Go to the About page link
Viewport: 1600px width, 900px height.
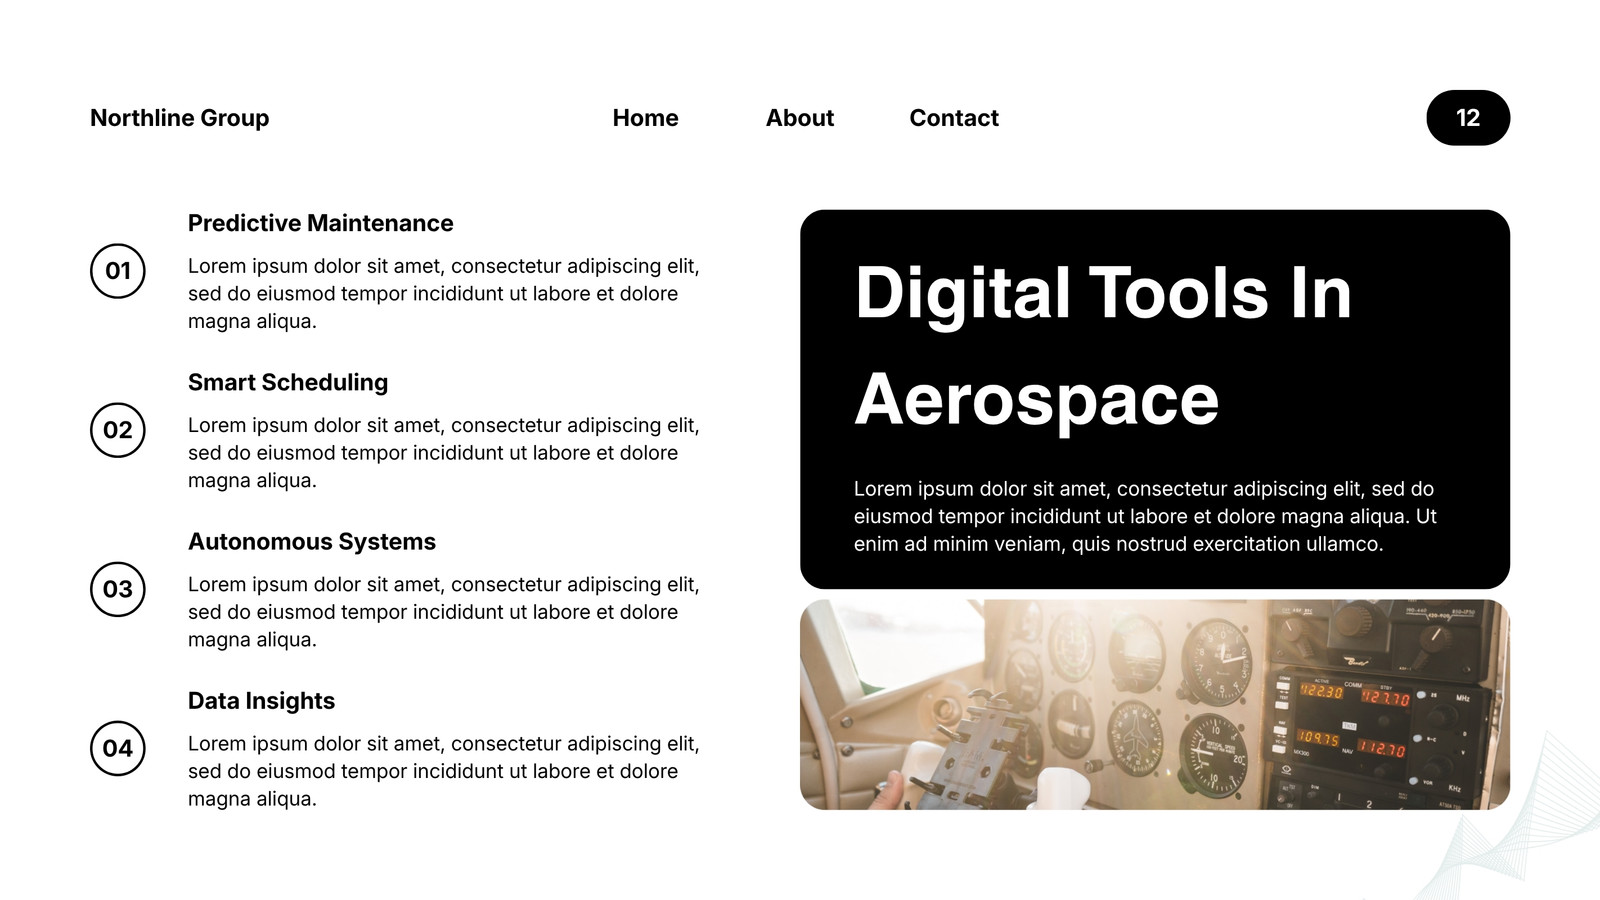point(800,118)
